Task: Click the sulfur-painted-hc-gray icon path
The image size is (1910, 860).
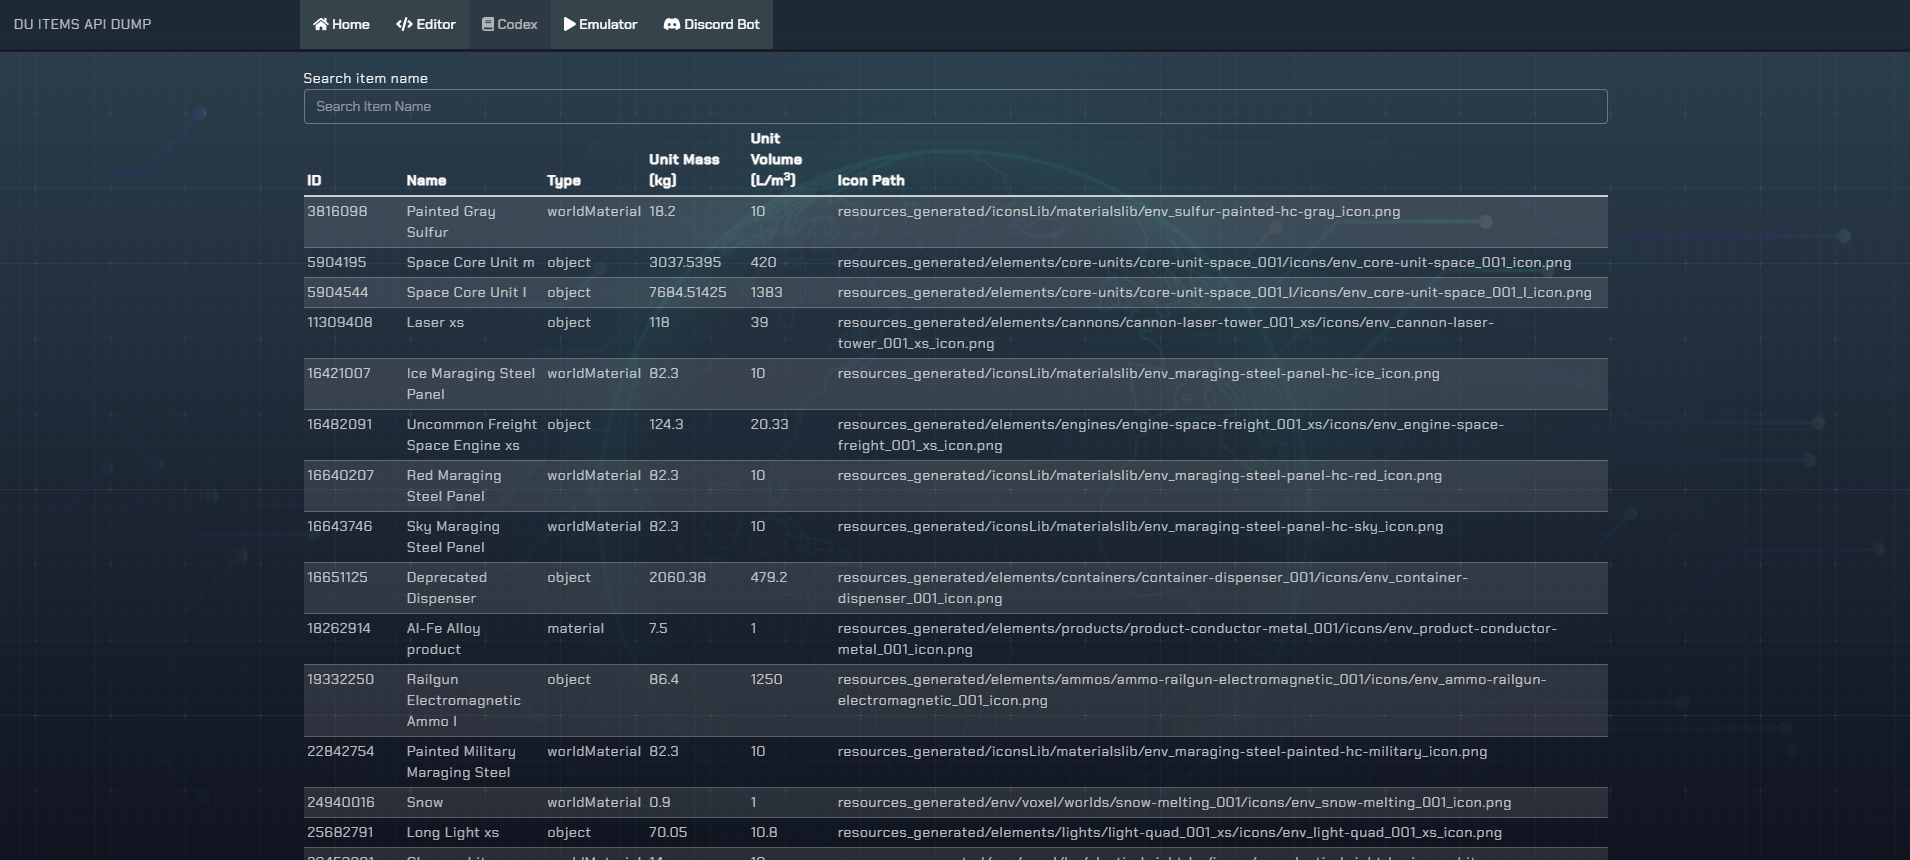Action: click(1118, 211)
